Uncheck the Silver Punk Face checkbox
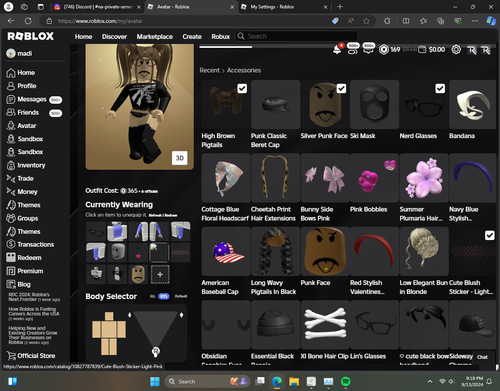This screenshot has height=391, width=500. point(341,88)
